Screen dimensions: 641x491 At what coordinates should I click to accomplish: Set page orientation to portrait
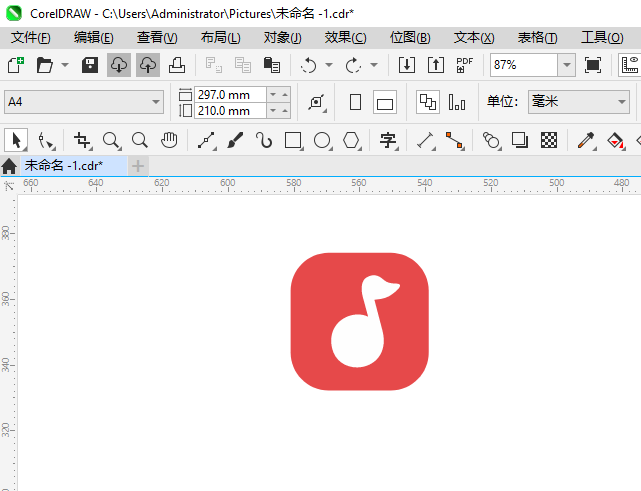pyautogui.click(x=356, y=102)
